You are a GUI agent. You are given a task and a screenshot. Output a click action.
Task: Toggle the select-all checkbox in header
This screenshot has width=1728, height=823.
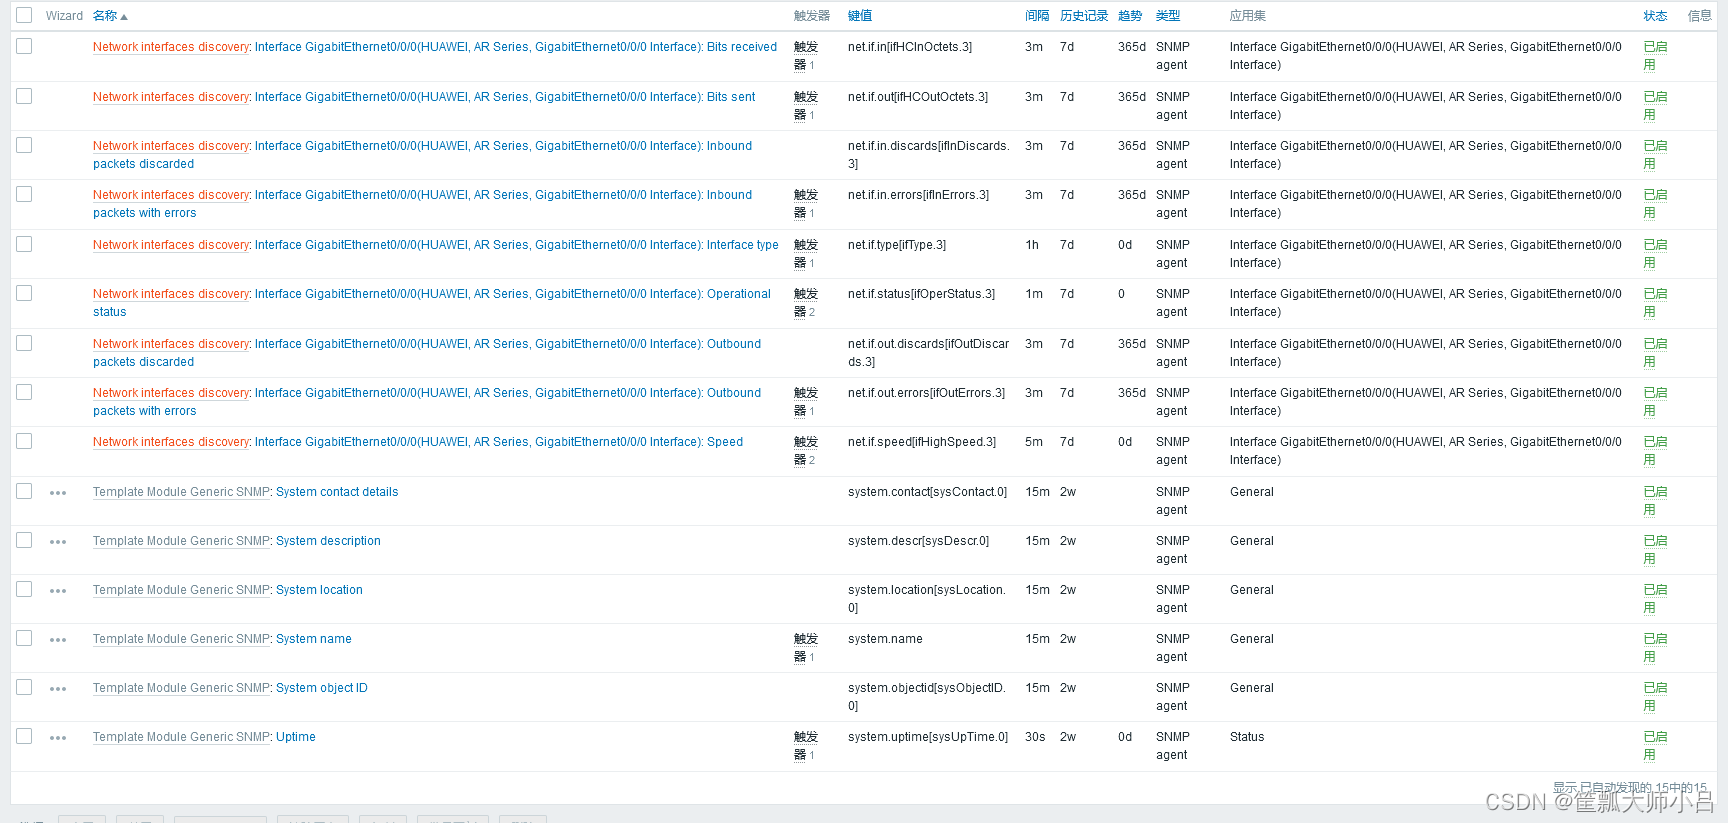click(24, 15)
